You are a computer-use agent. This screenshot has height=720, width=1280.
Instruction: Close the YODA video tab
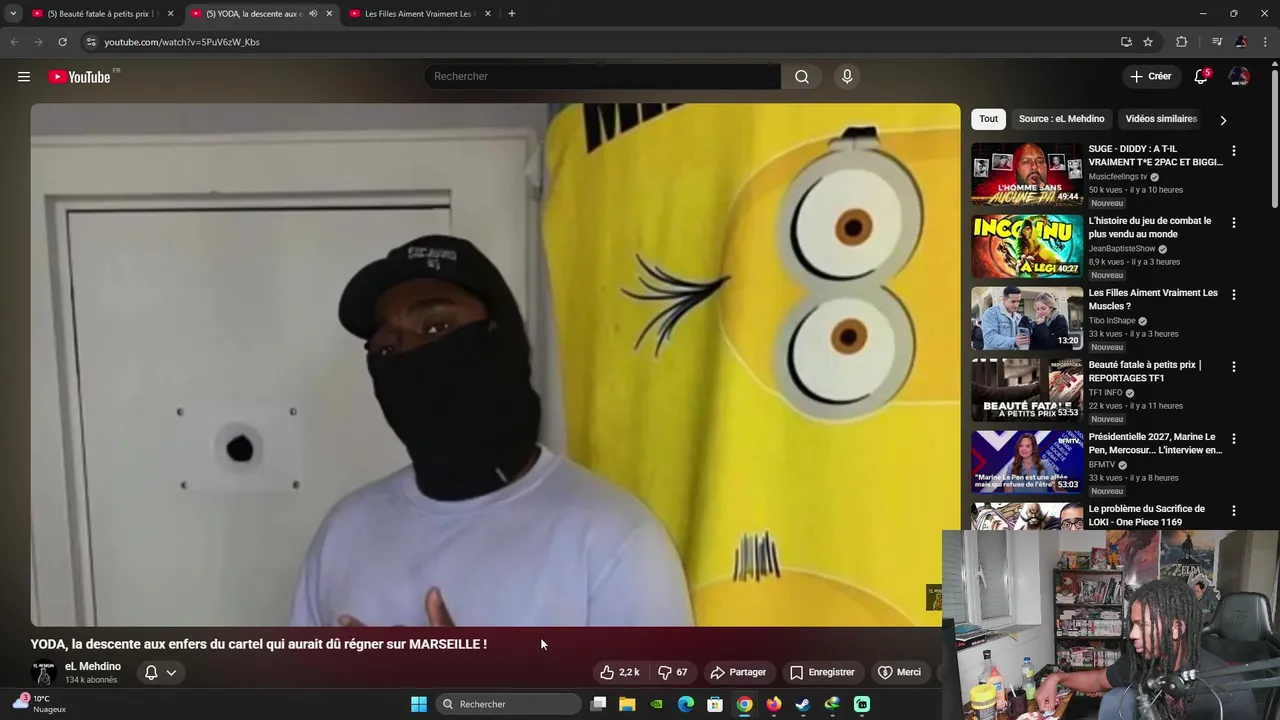tap(329, 14)
